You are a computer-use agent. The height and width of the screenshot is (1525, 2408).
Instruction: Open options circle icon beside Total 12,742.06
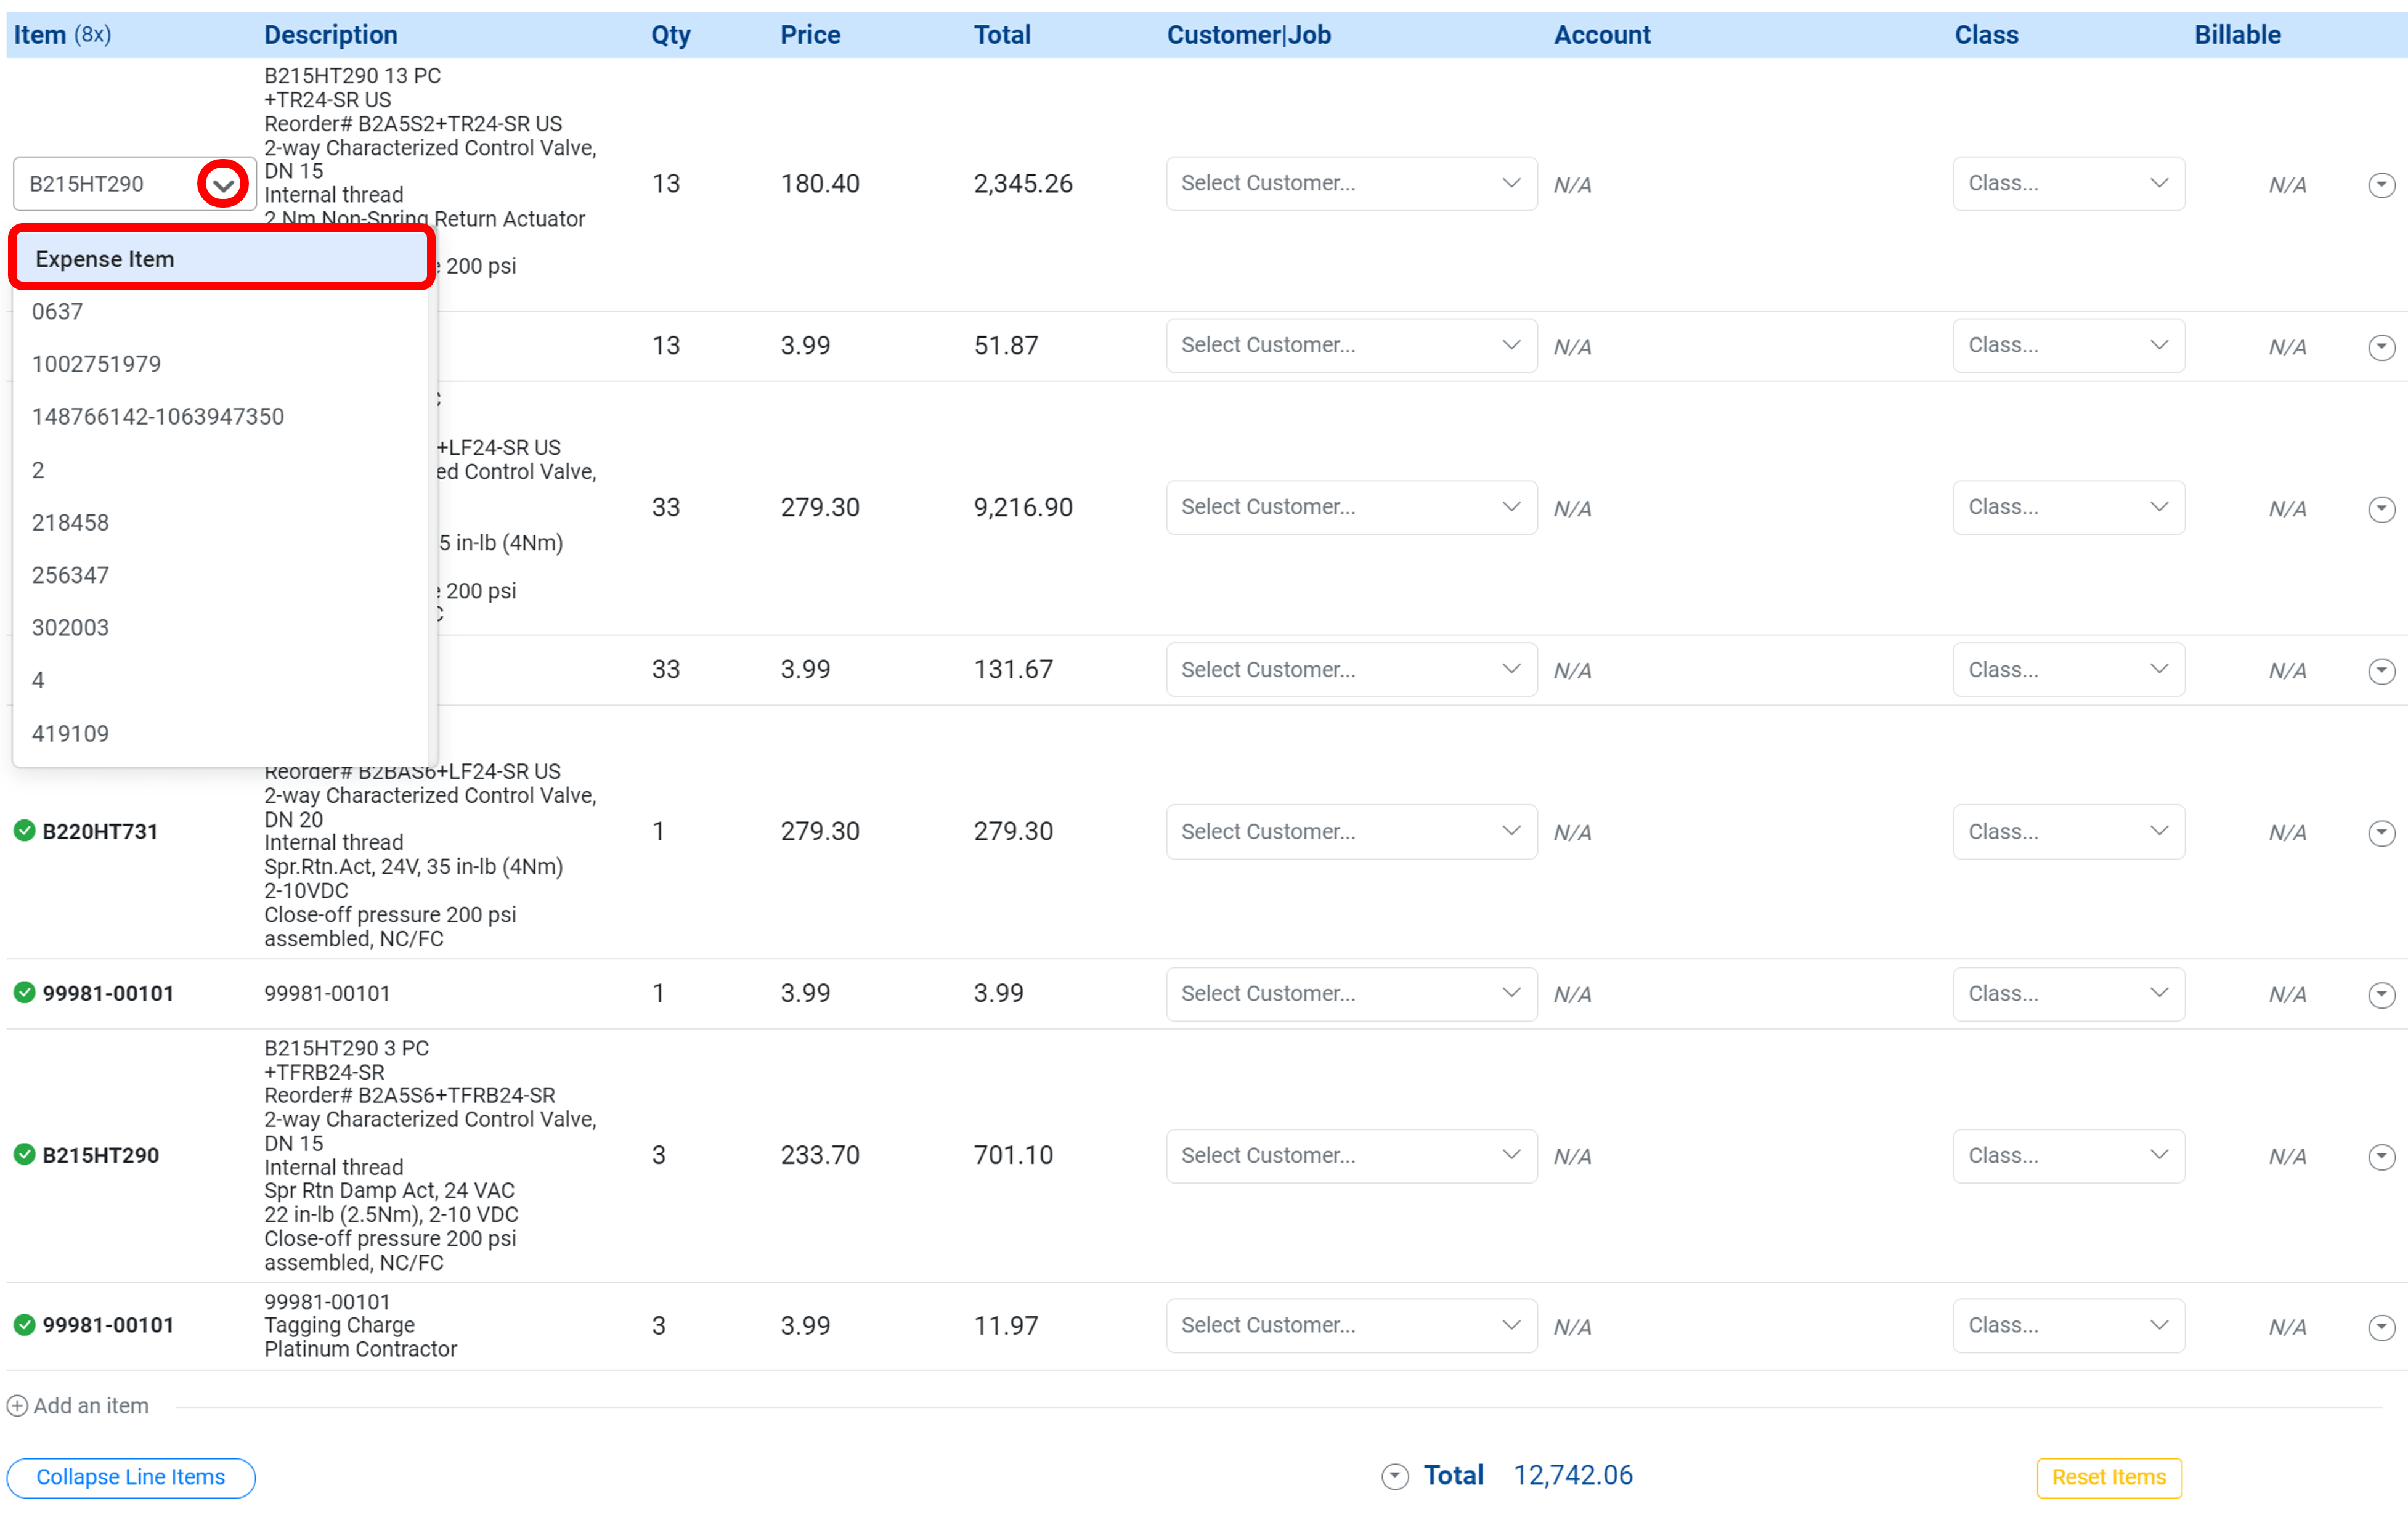coord(1394,1477)
